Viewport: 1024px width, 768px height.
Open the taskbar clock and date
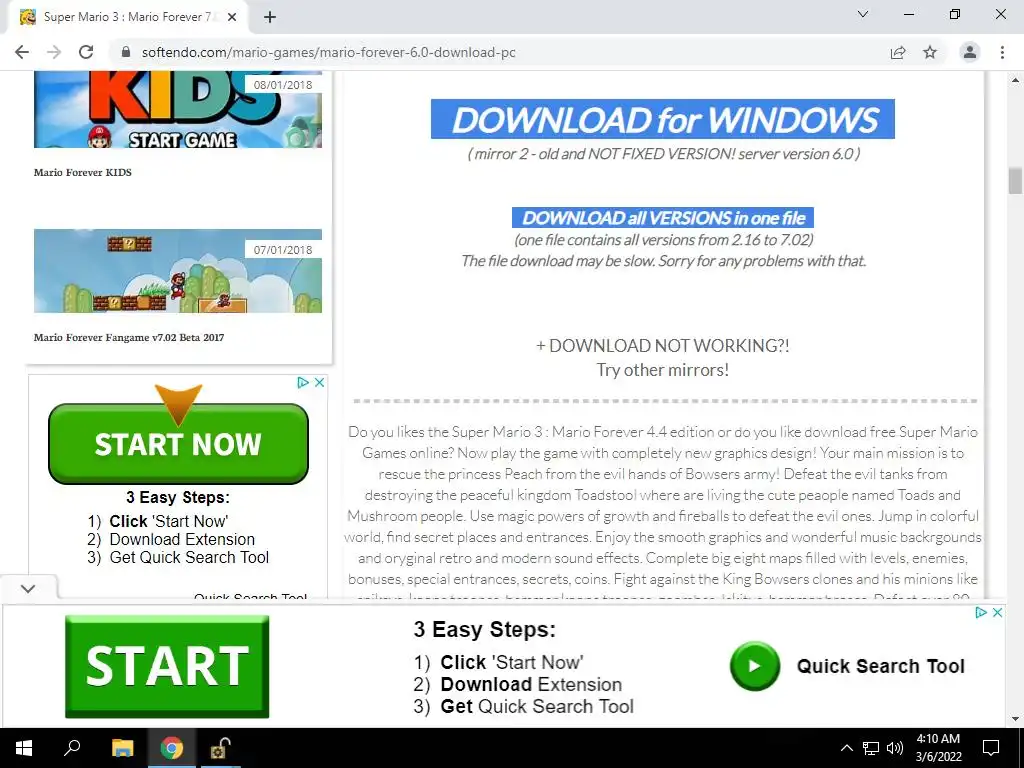(x=938, y=748)
